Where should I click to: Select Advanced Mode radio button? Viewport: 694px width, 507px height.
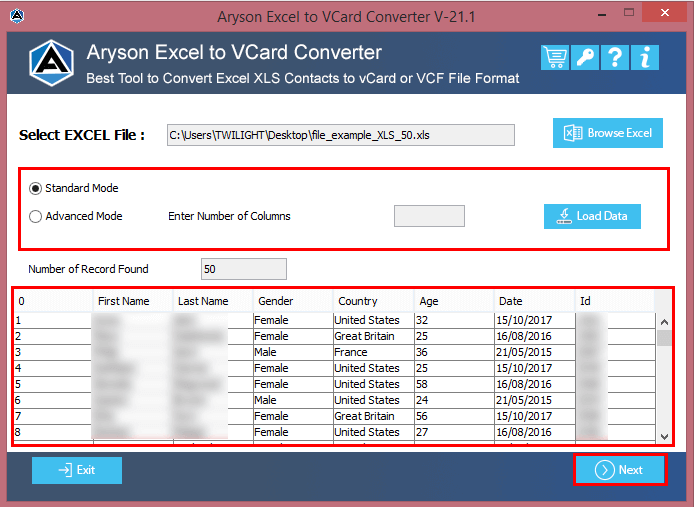tap(35, 217)
